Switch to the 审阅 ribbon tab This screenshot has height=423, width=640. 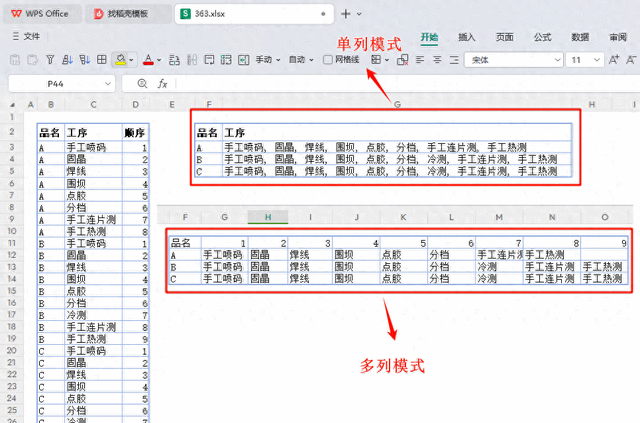point(618,37)
